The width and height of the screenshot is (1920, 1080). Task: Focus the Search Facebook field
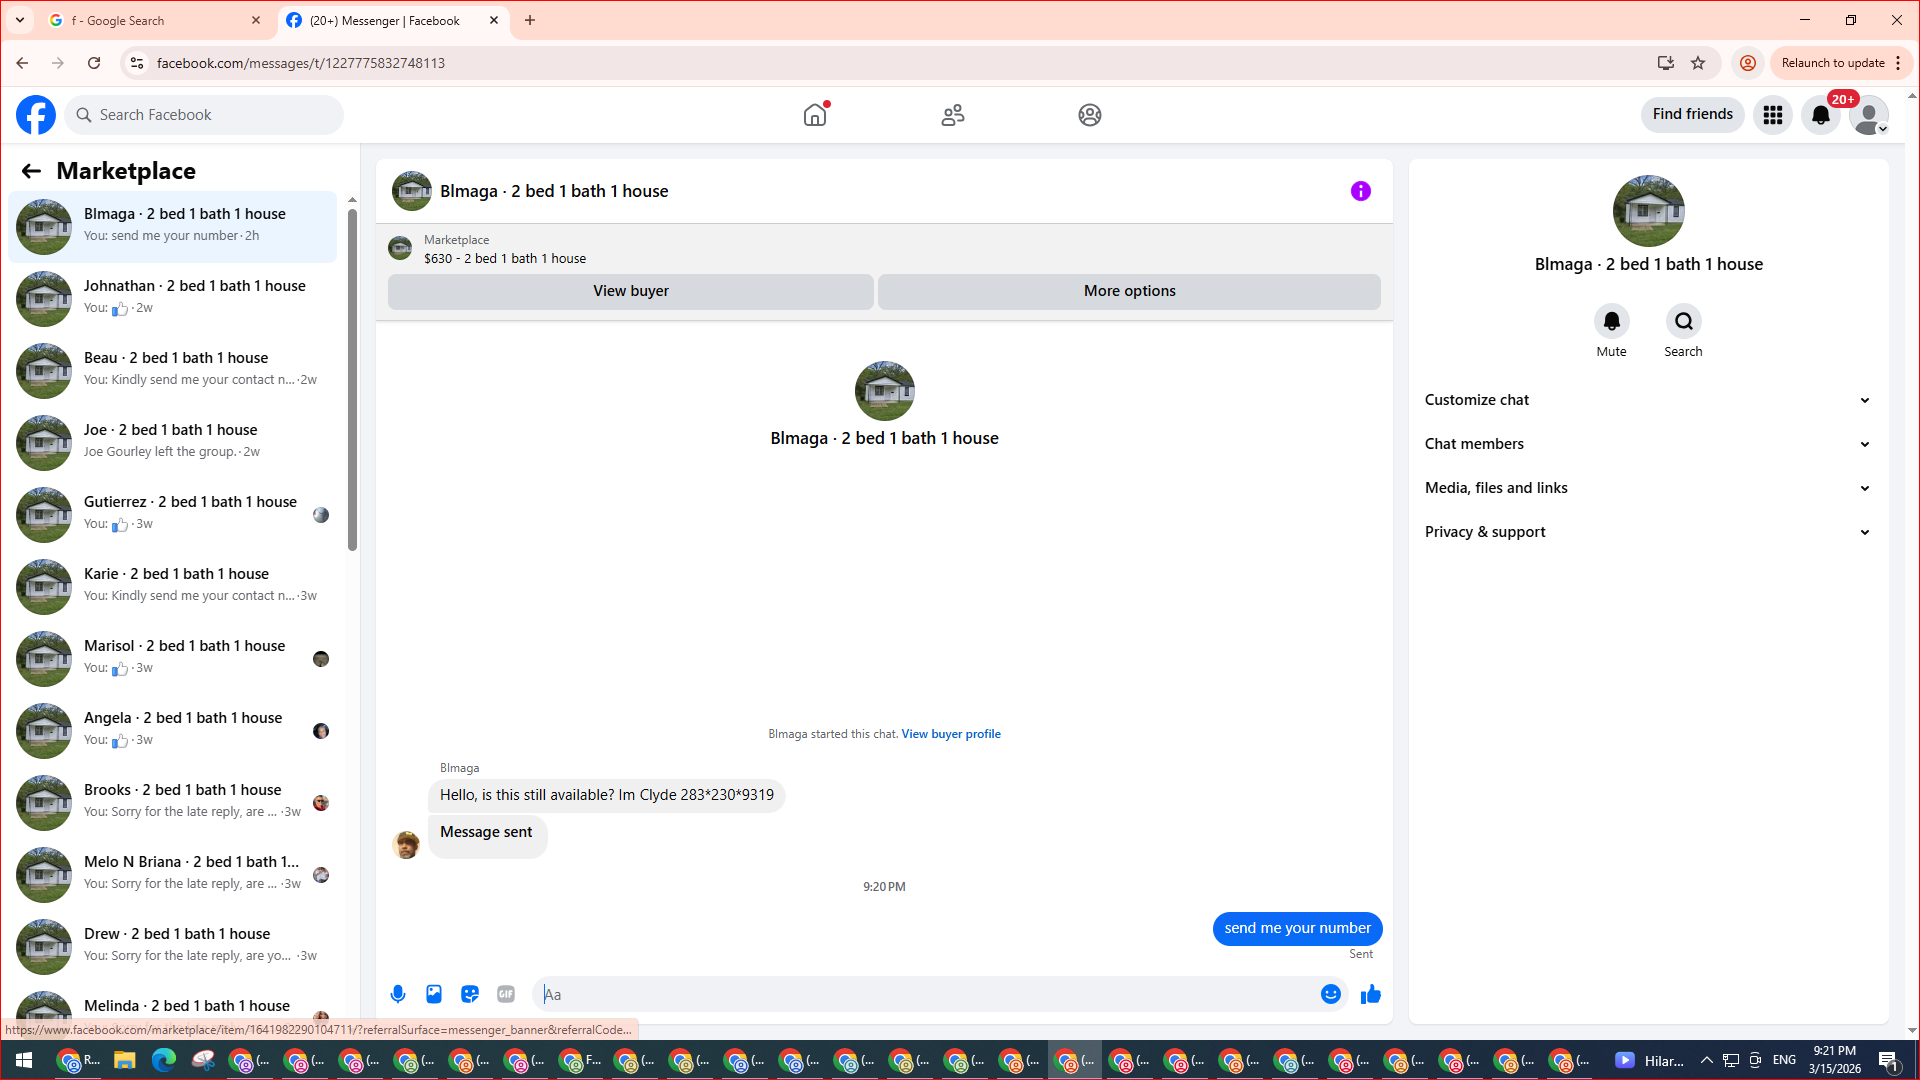[204, 115]
